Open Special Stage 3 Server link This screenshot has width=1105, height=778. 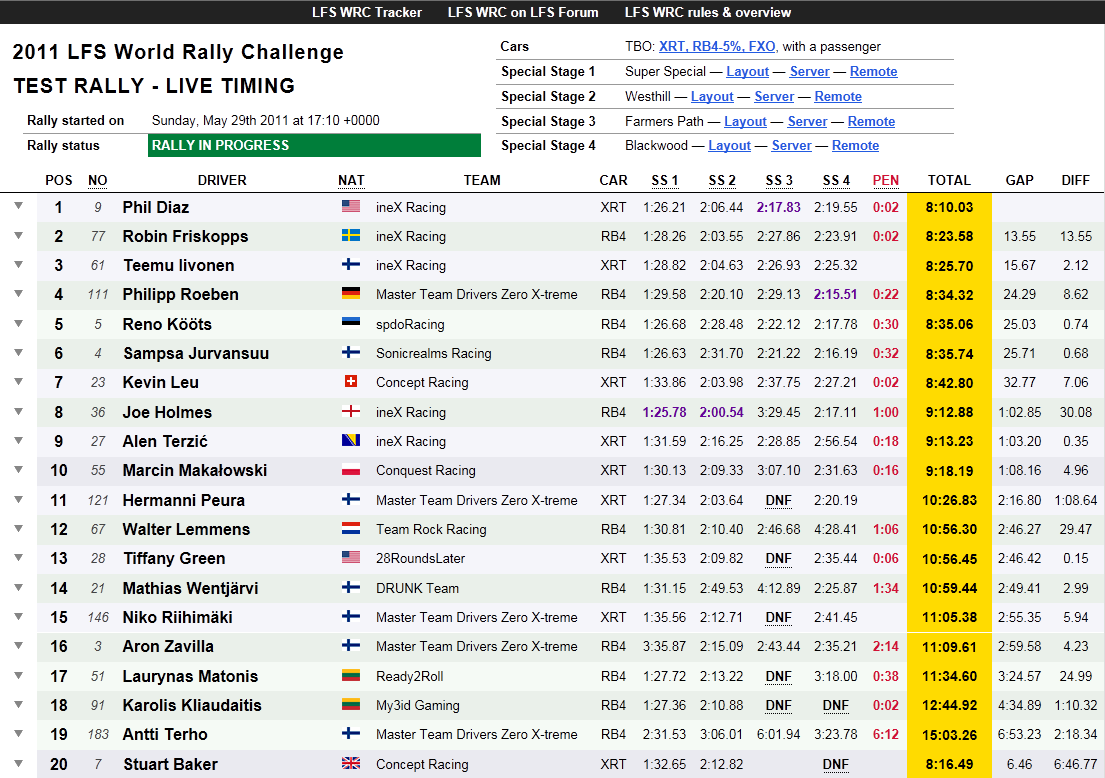pos(807,122)
